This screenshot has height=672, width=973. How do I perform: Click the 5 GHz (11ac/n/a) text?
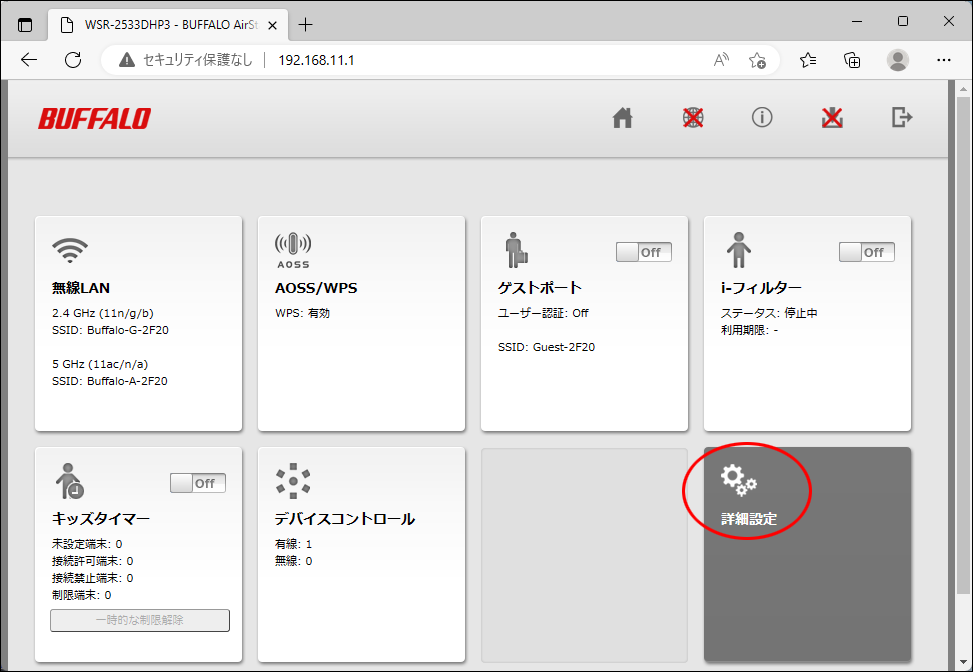(x=101, y=364)
